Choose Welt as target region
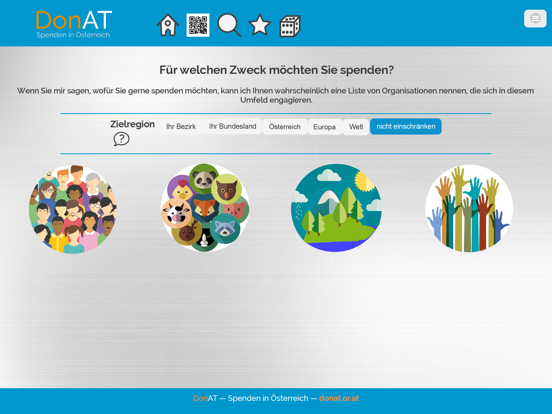The image size is (552, 414). pos(356,126)
